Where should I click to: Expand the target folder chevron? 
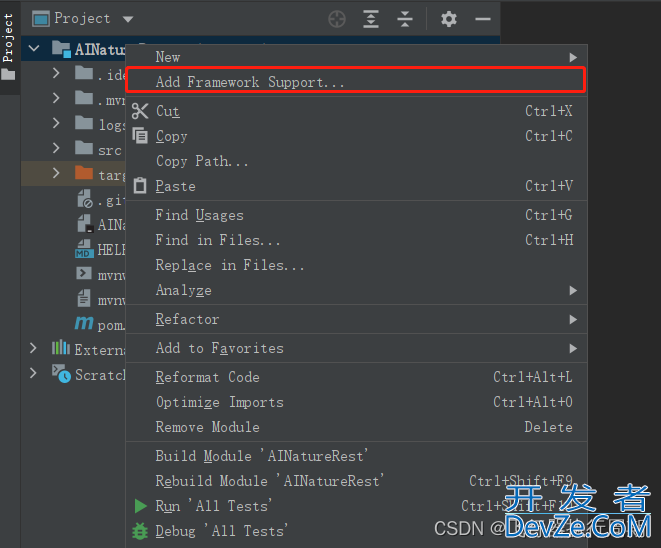pyautogui.click(x=56, y=173)
